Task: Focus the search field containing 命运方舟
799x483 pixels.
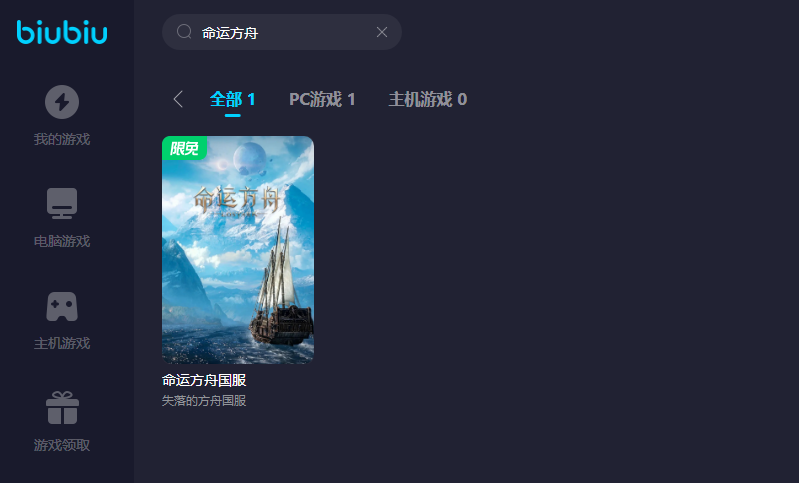Action: point(282,32)
